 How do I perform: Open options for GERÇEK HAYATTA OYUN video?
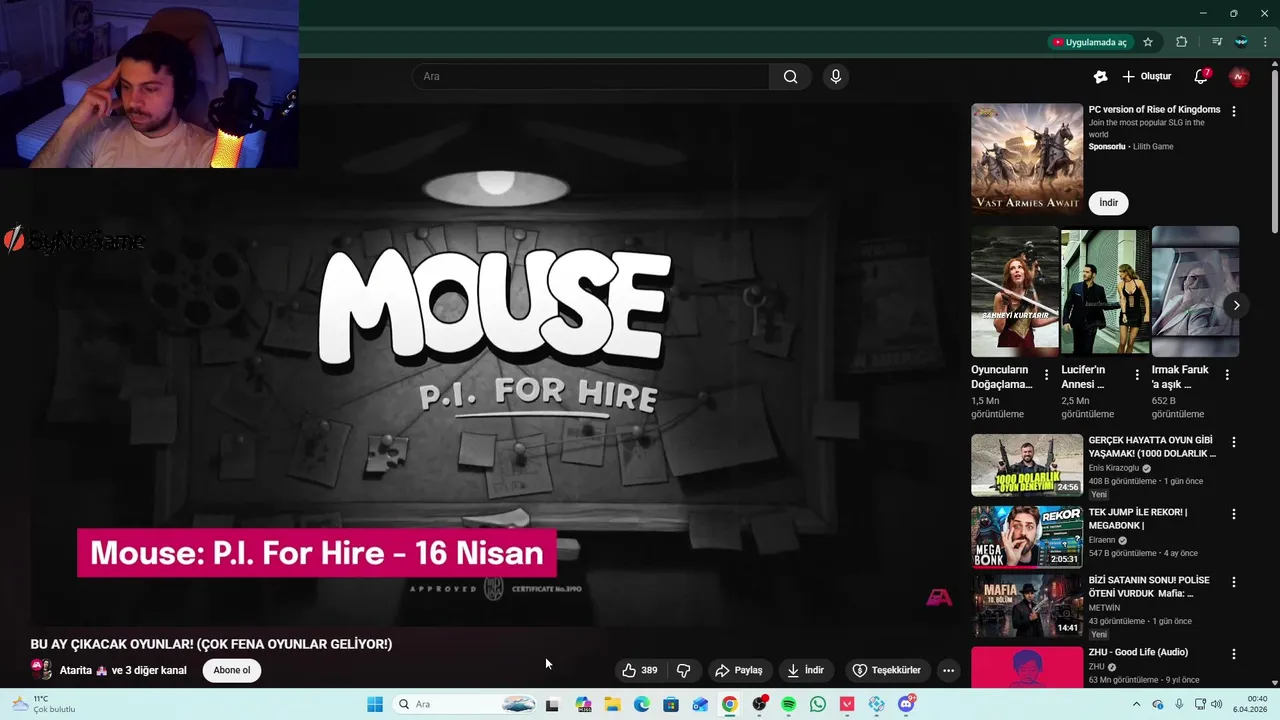[1233, 442]
